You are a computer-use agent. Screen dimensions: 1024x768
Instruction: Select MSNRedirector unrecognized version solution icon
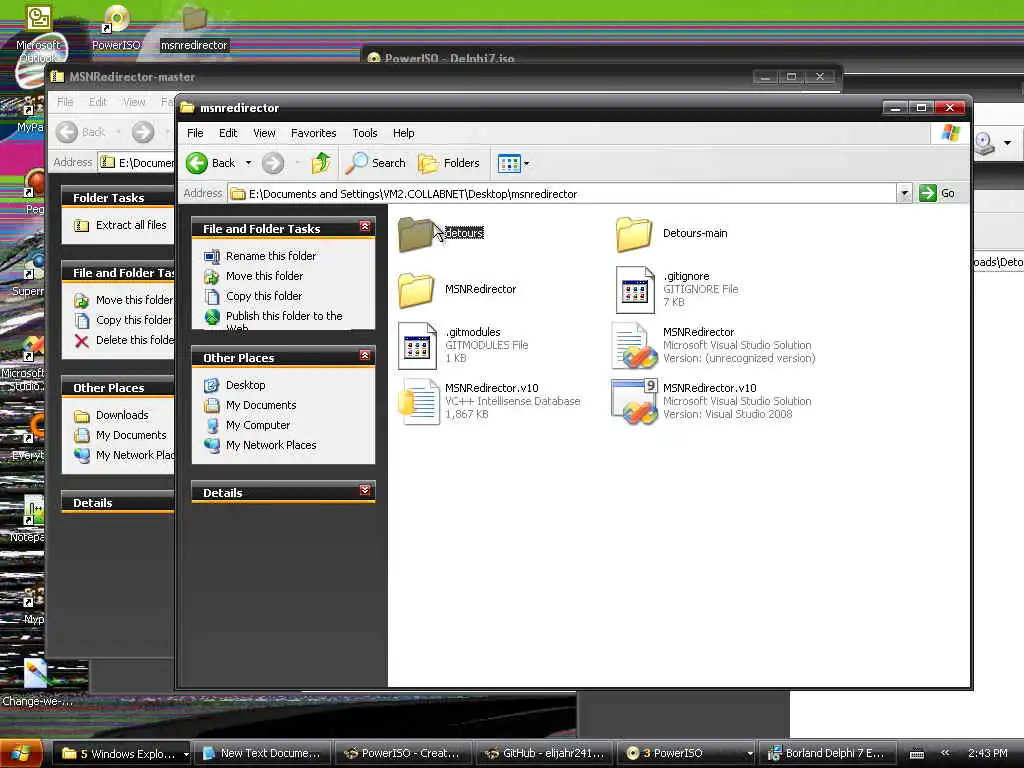pos(635,345)
